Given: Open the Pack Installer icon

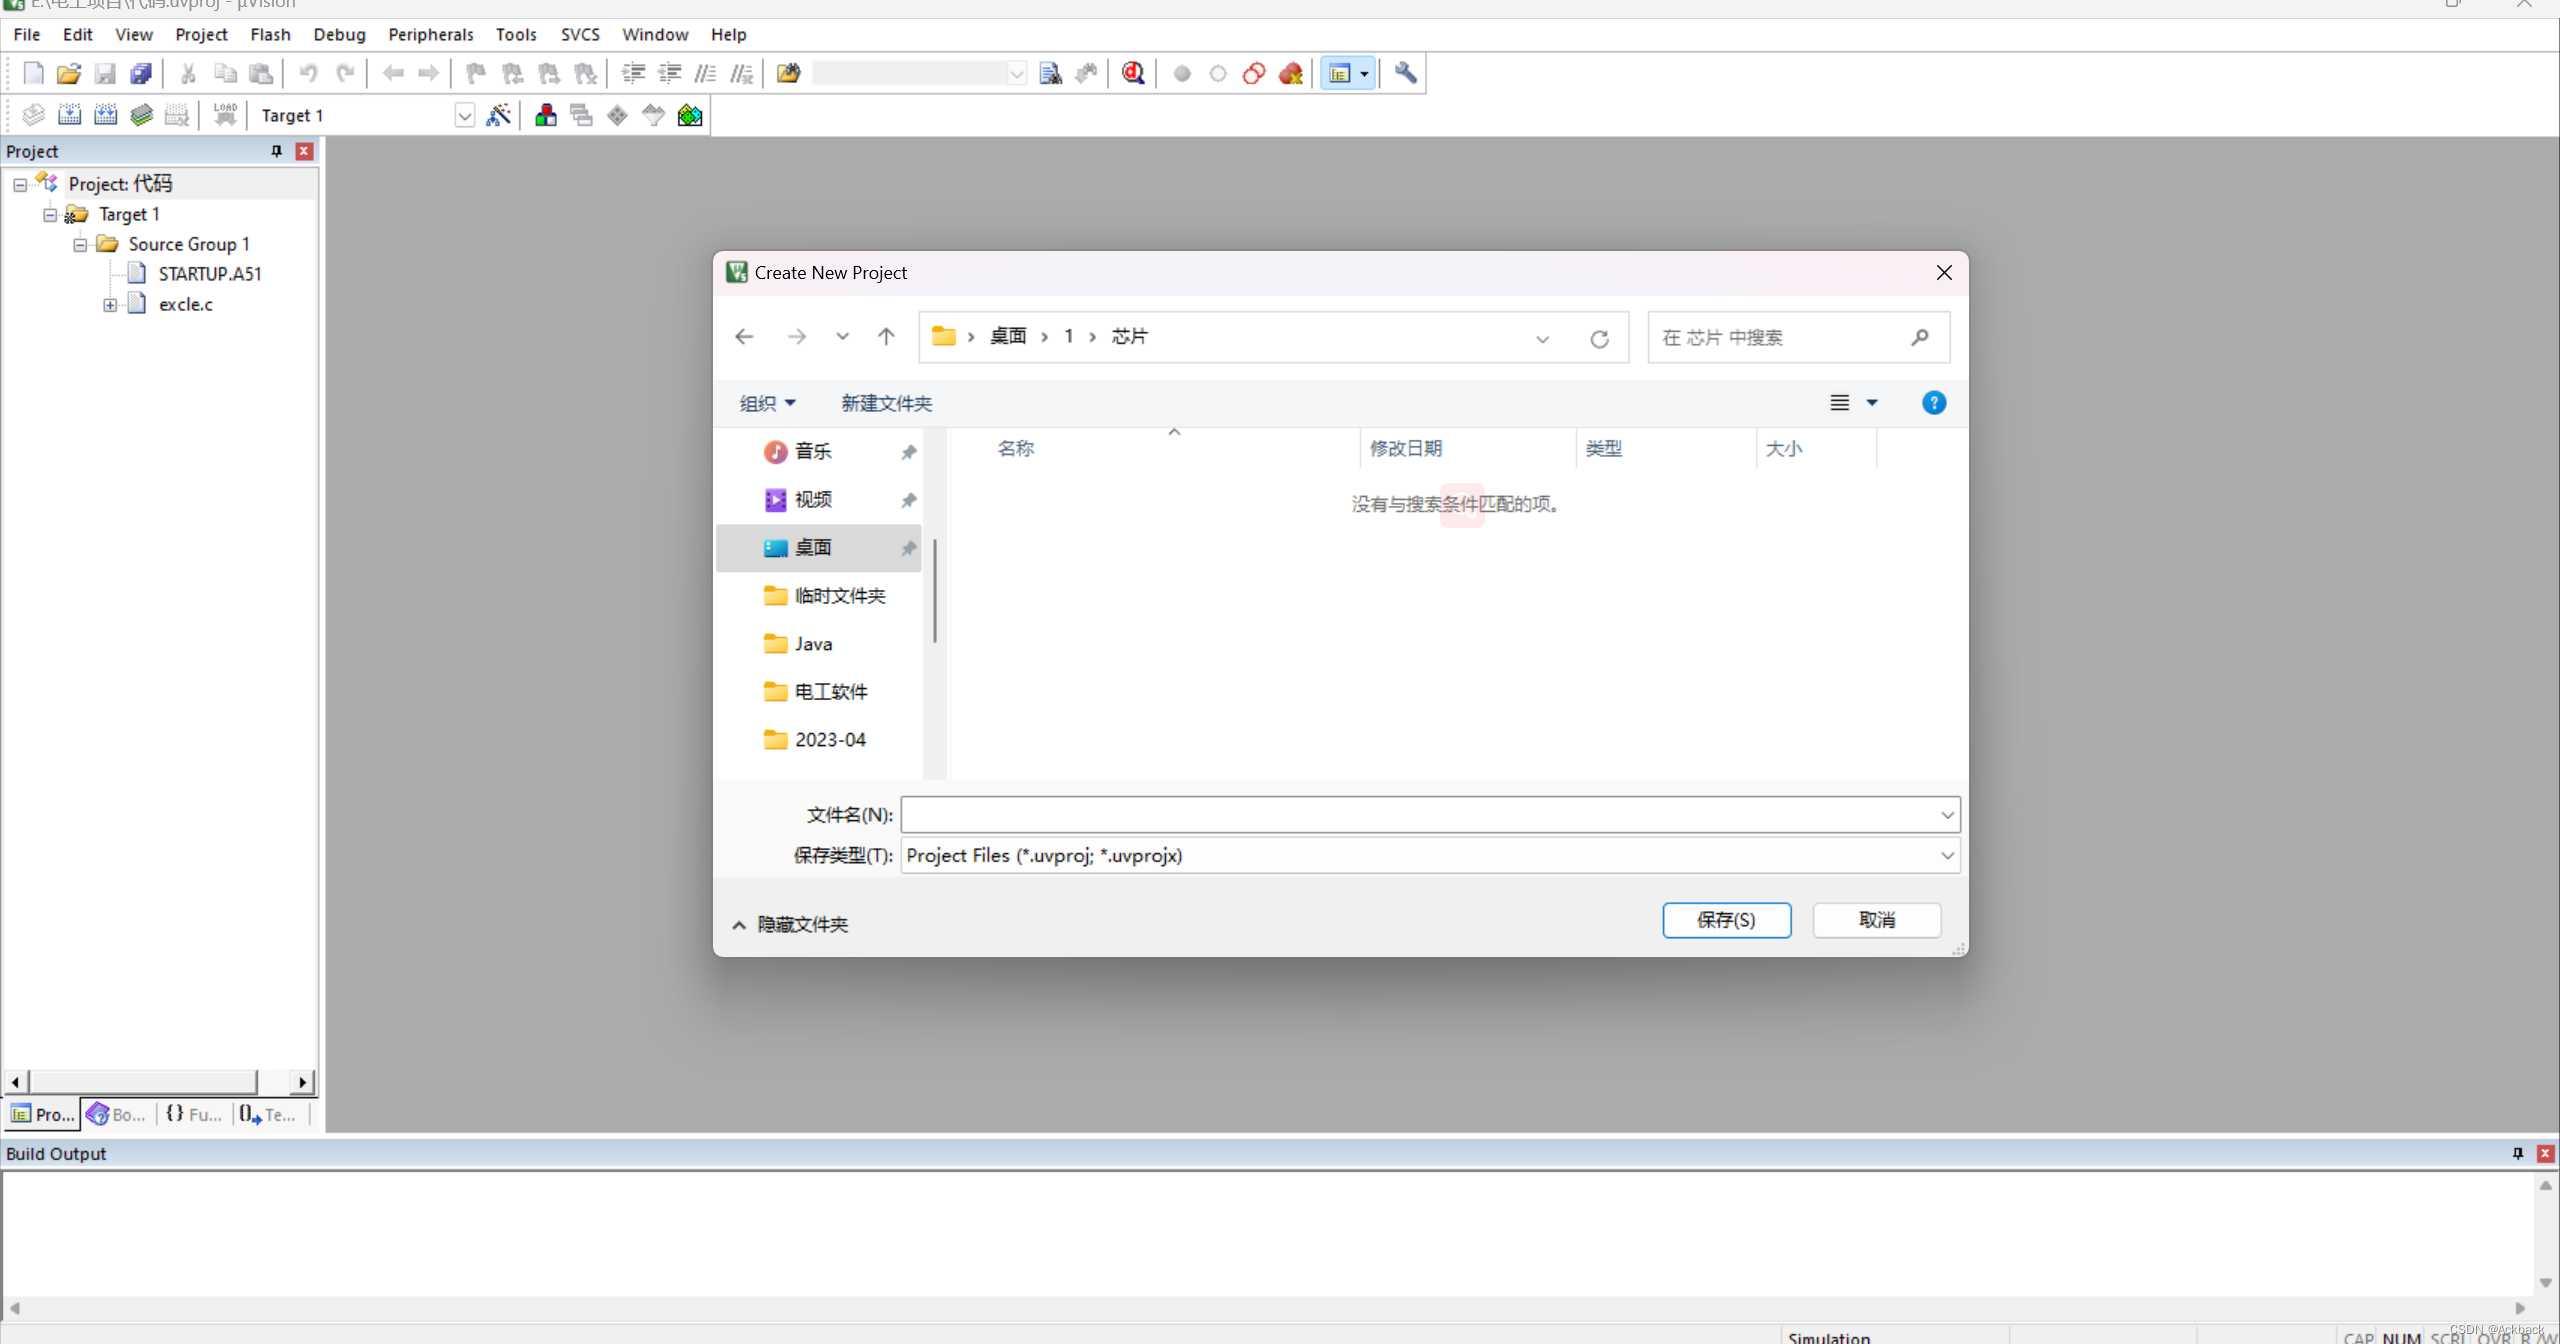Looking at the screenshot, I should click(690, 115).
